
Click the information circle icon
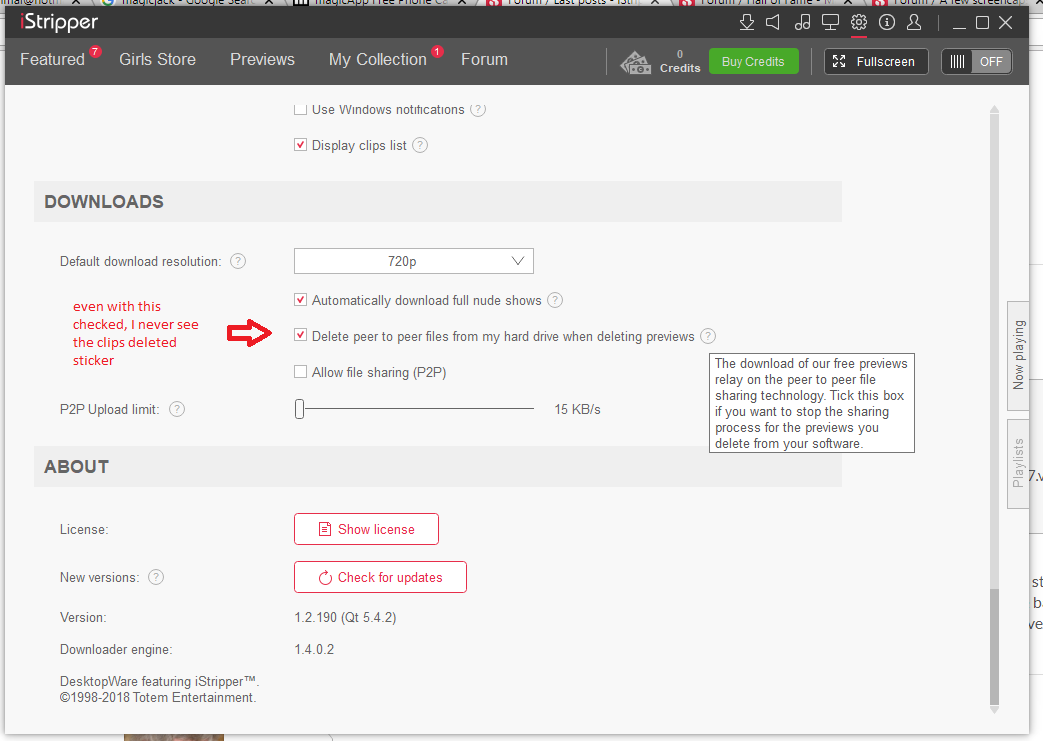(887, 23)
